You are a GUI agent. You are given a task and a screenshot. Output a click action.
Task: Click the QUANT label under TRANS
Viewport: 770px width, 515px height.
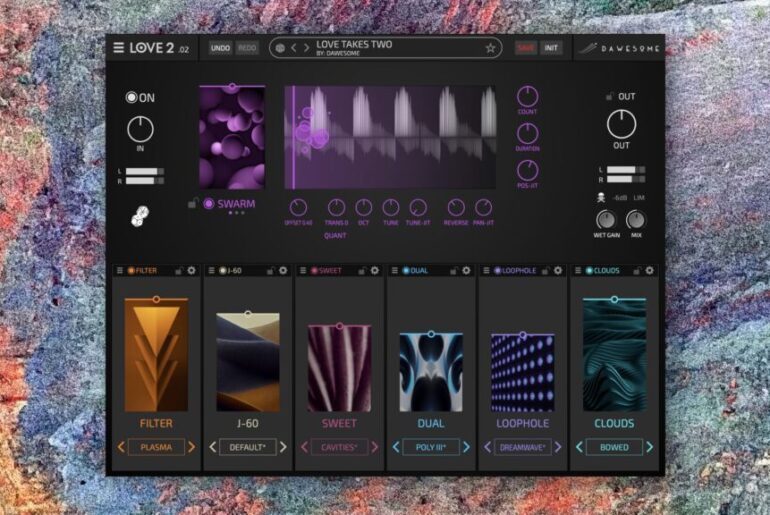tap(335, 236)
